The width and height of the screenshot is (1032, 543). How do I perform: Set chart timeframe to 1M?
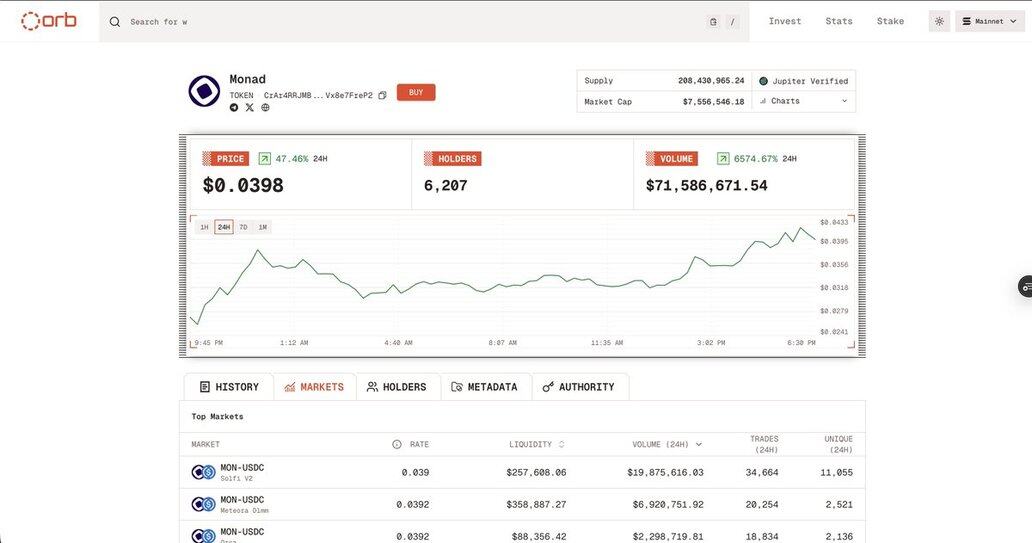pyautogui.click(x=262, y=227)
